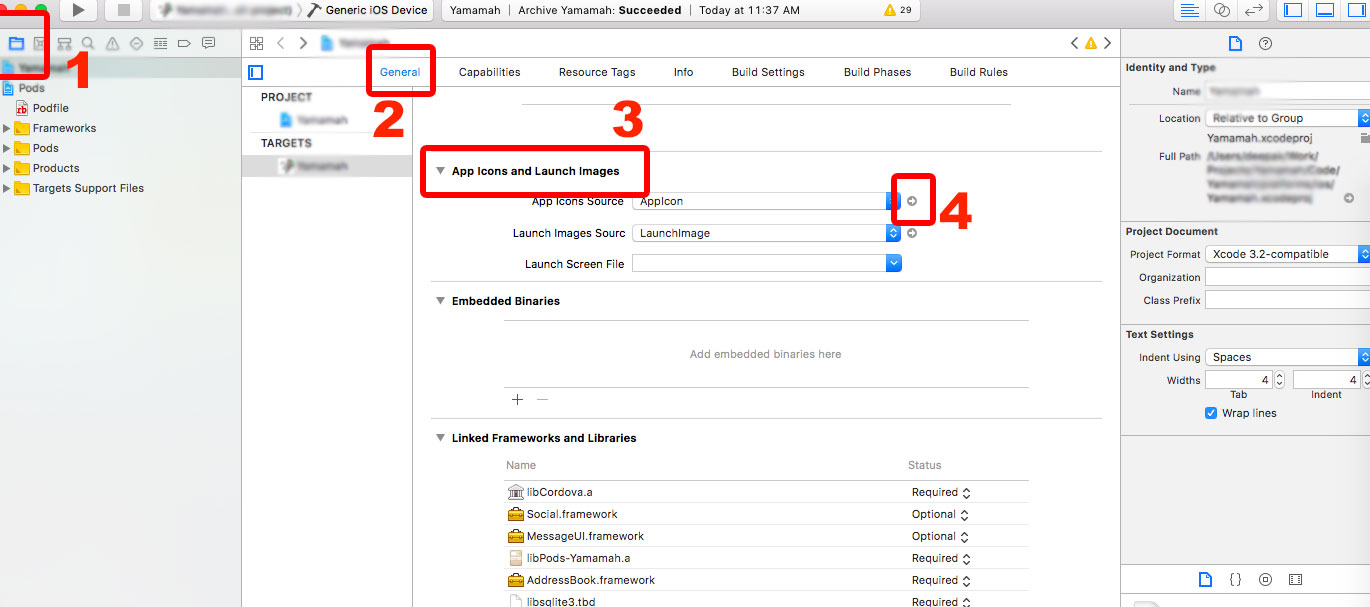Go back with the jump bar left arrow

(281, 43)
